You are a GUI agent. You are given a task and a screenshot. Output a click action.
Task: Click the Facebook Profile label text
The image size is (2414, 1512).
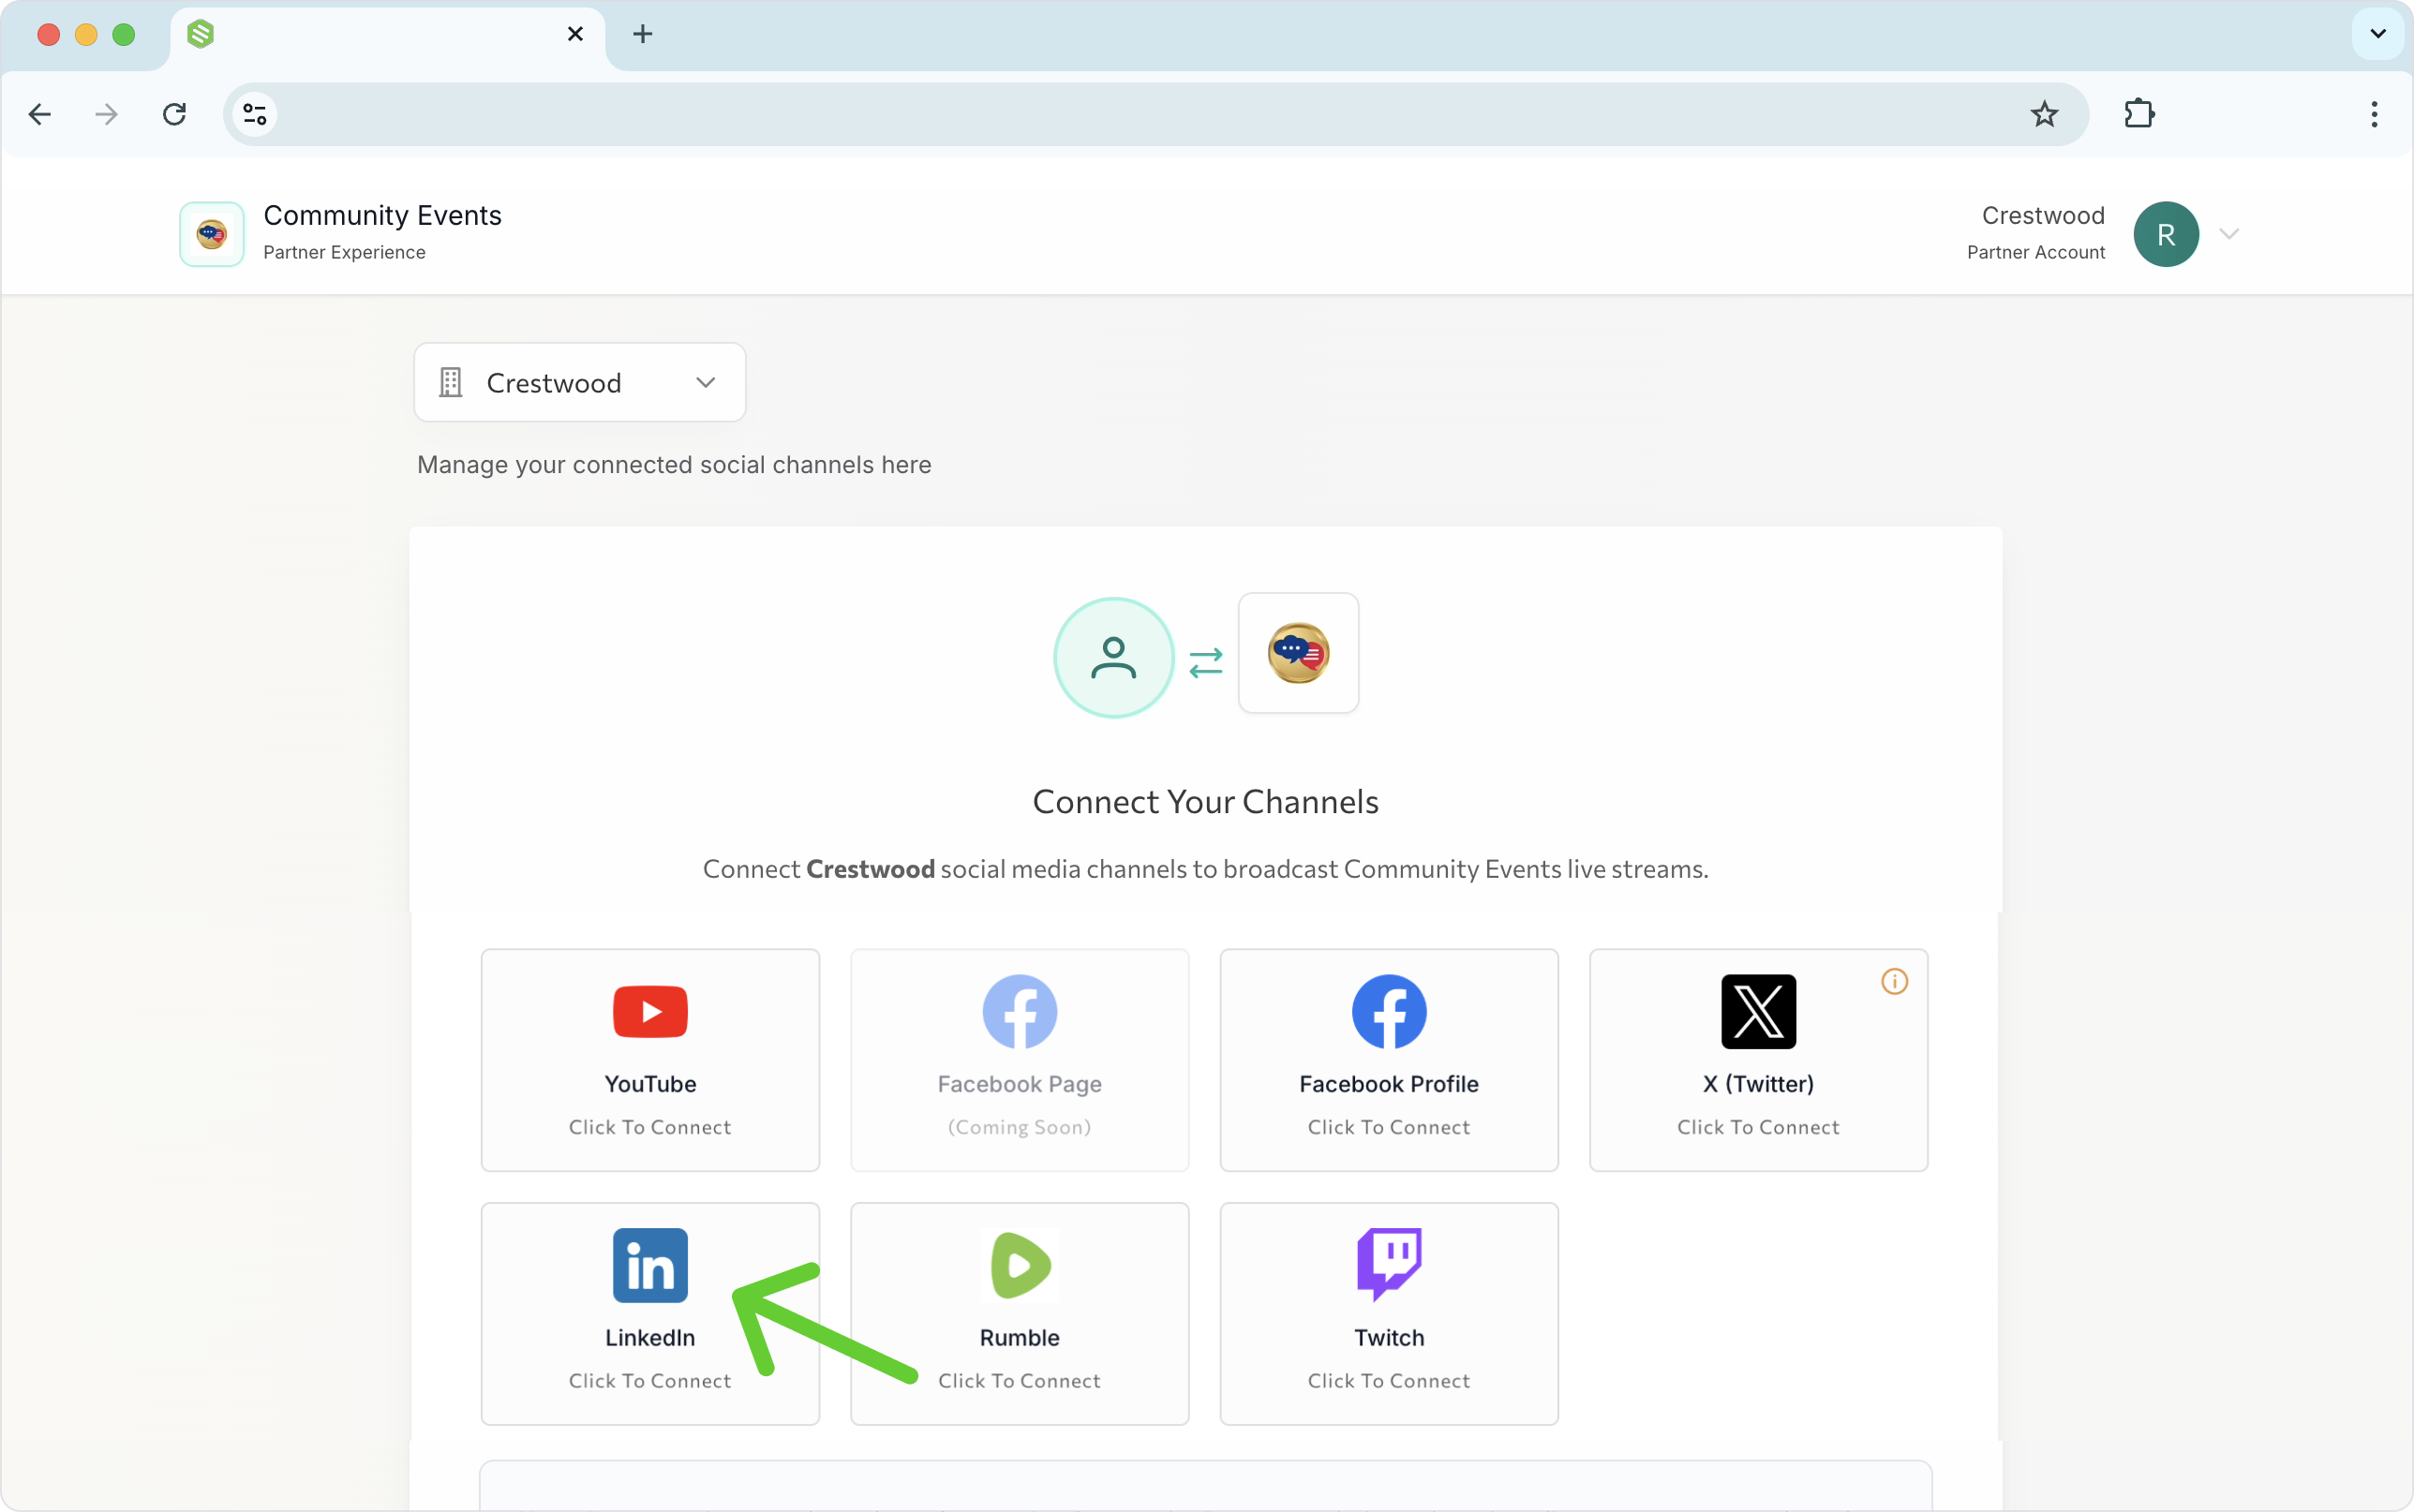1389,1084
